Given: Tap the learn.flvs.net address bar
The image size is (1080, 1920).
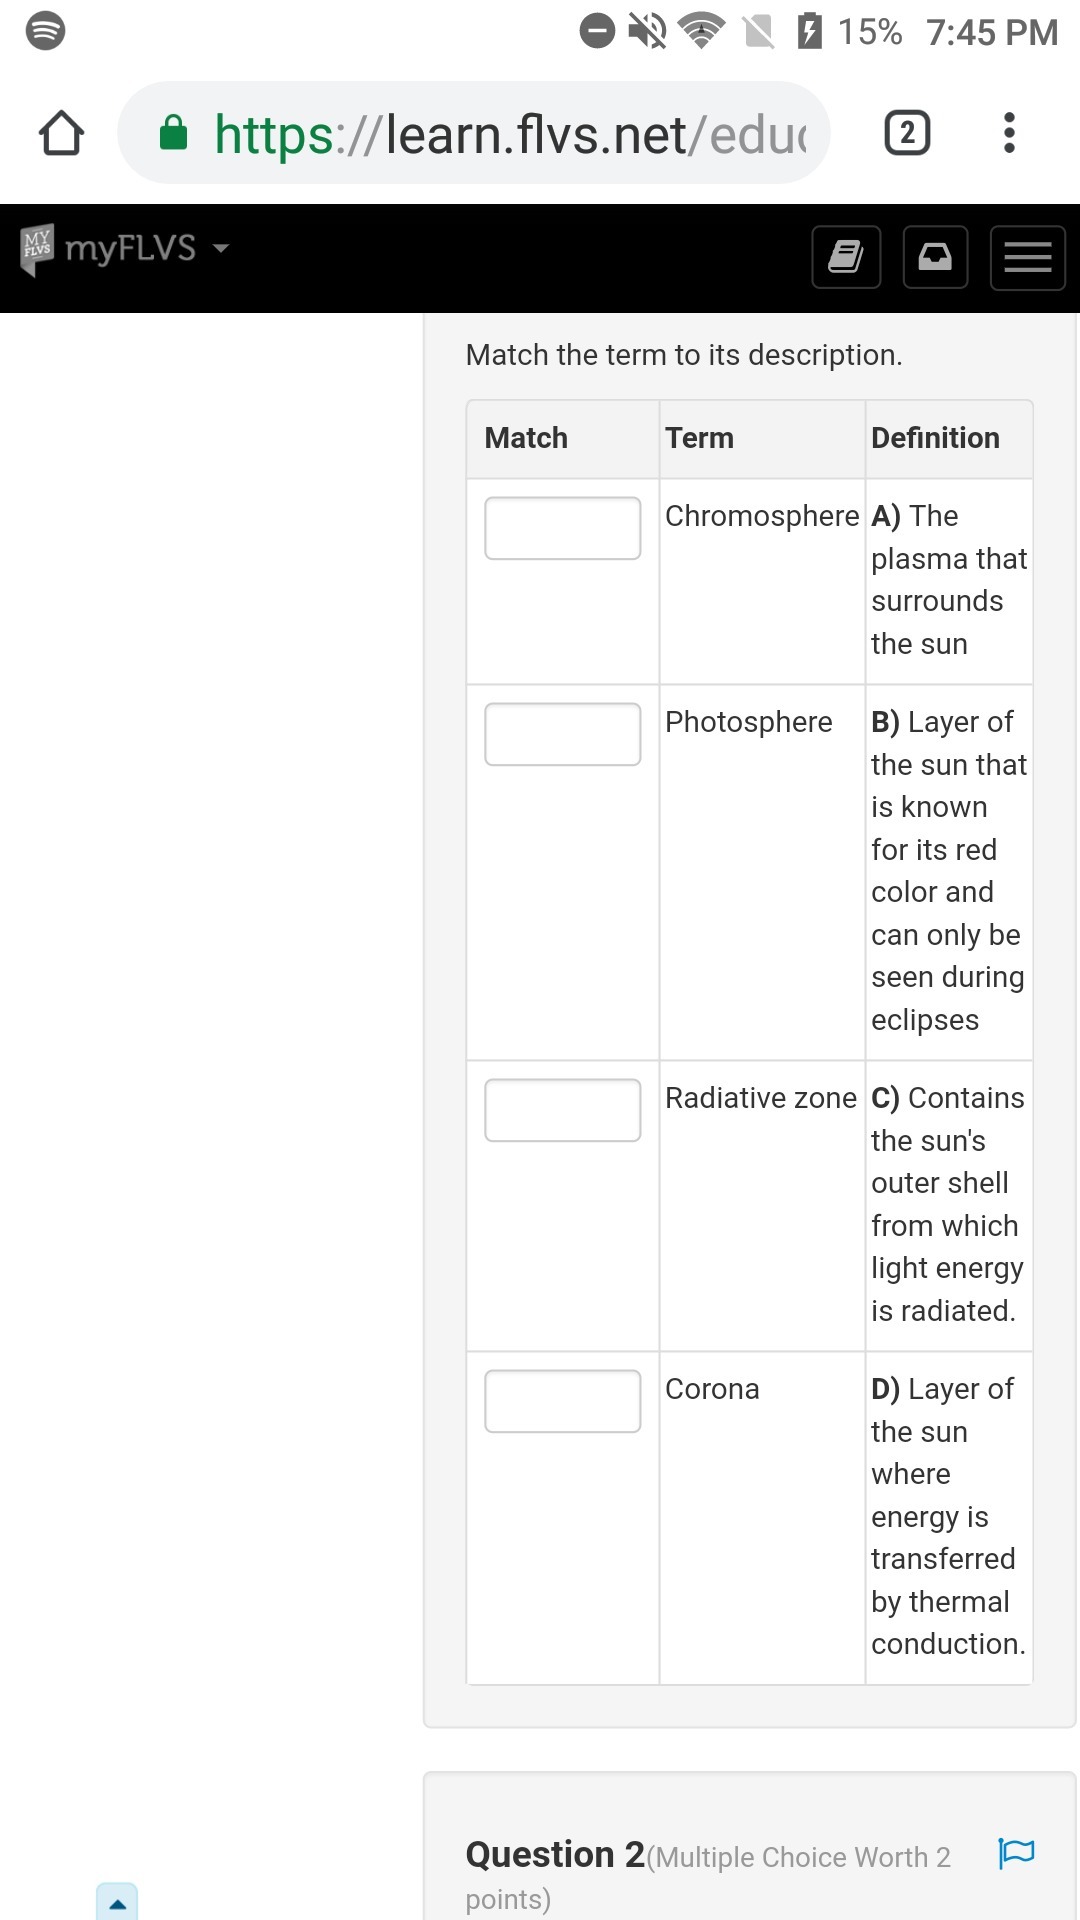Looking at the screenshot, I should tap(510, 133).
